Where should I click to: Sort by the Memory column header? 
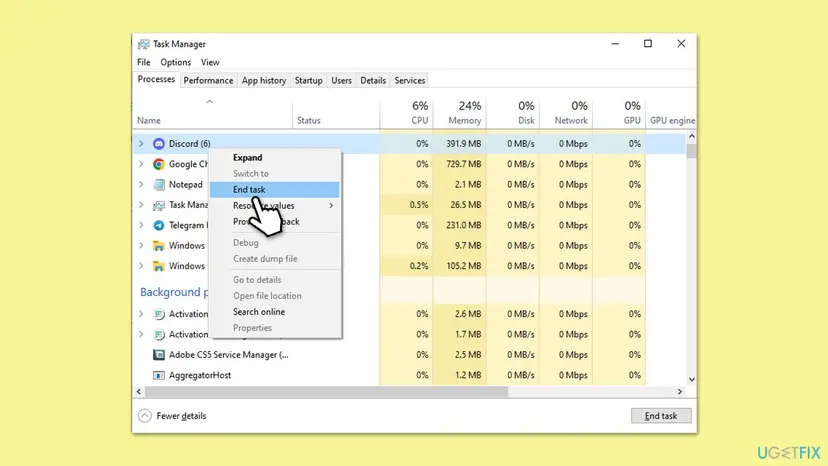click(459, 113)
